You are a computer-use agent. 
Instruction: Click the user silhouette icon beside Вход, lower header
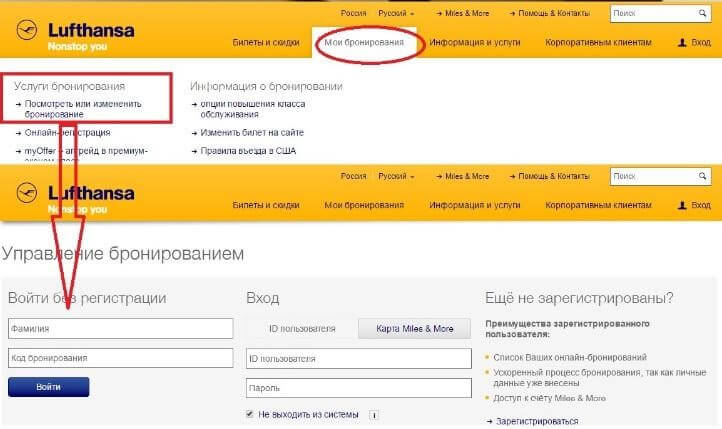[682, 205]
